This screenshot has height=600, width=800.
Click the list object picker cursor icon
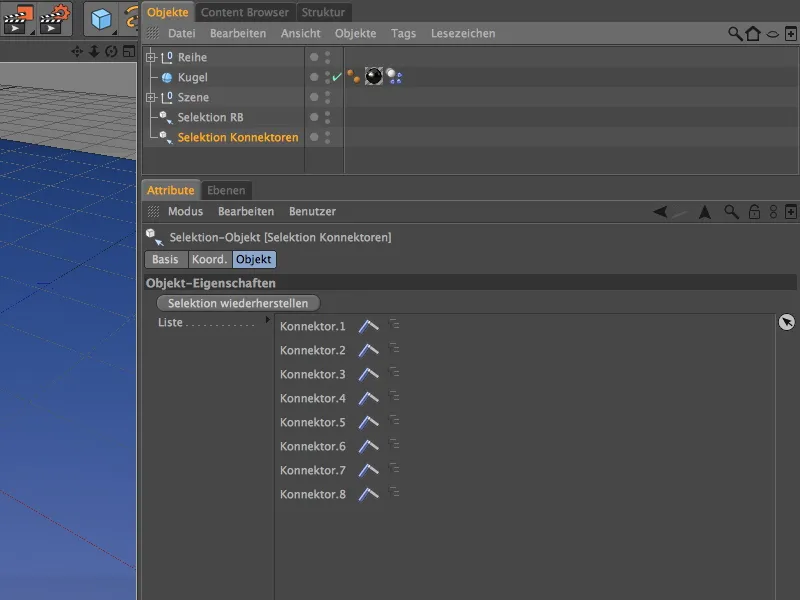pyautogui.click(x=786, y=322)
